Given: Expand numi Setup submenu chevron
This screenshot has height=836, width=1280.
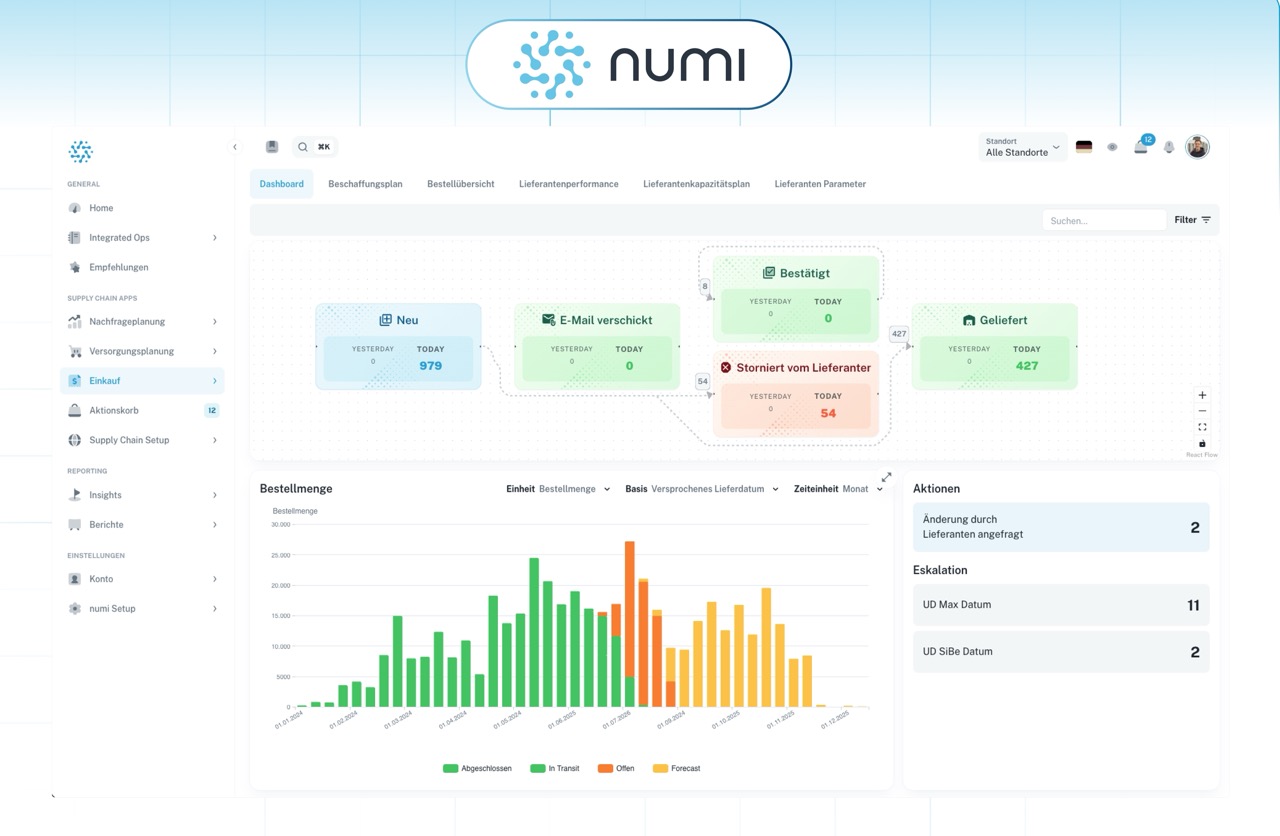Looking at the screenshot, I should 215,608.
